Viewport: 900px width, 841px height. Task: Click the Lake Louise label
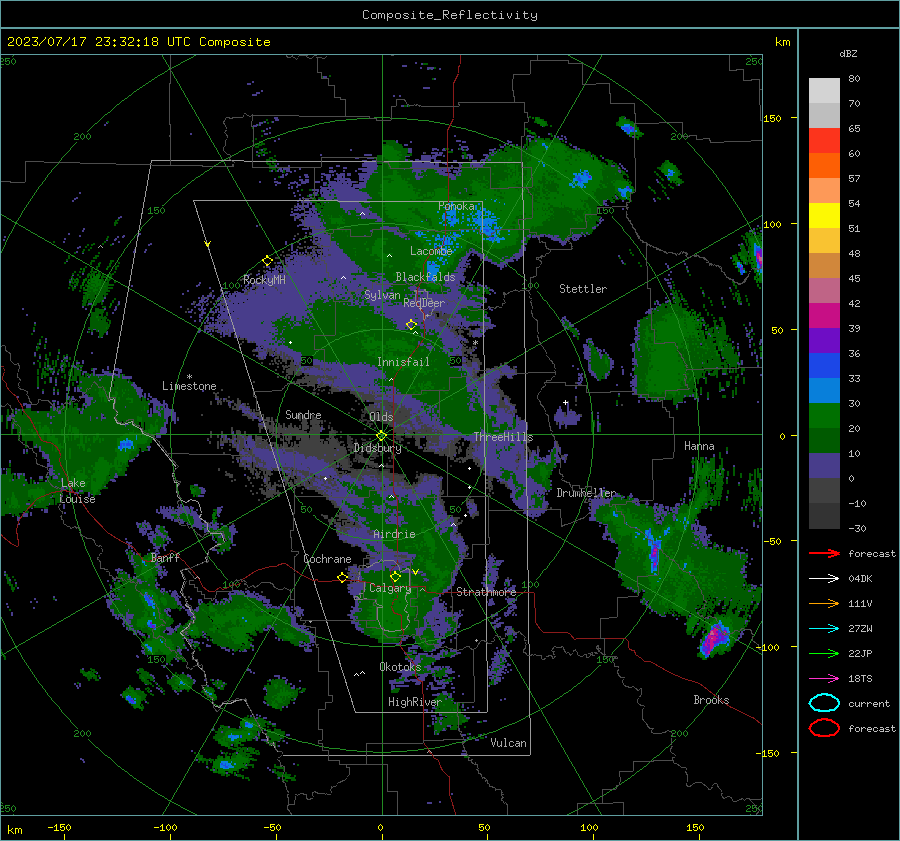pos(77,491)
